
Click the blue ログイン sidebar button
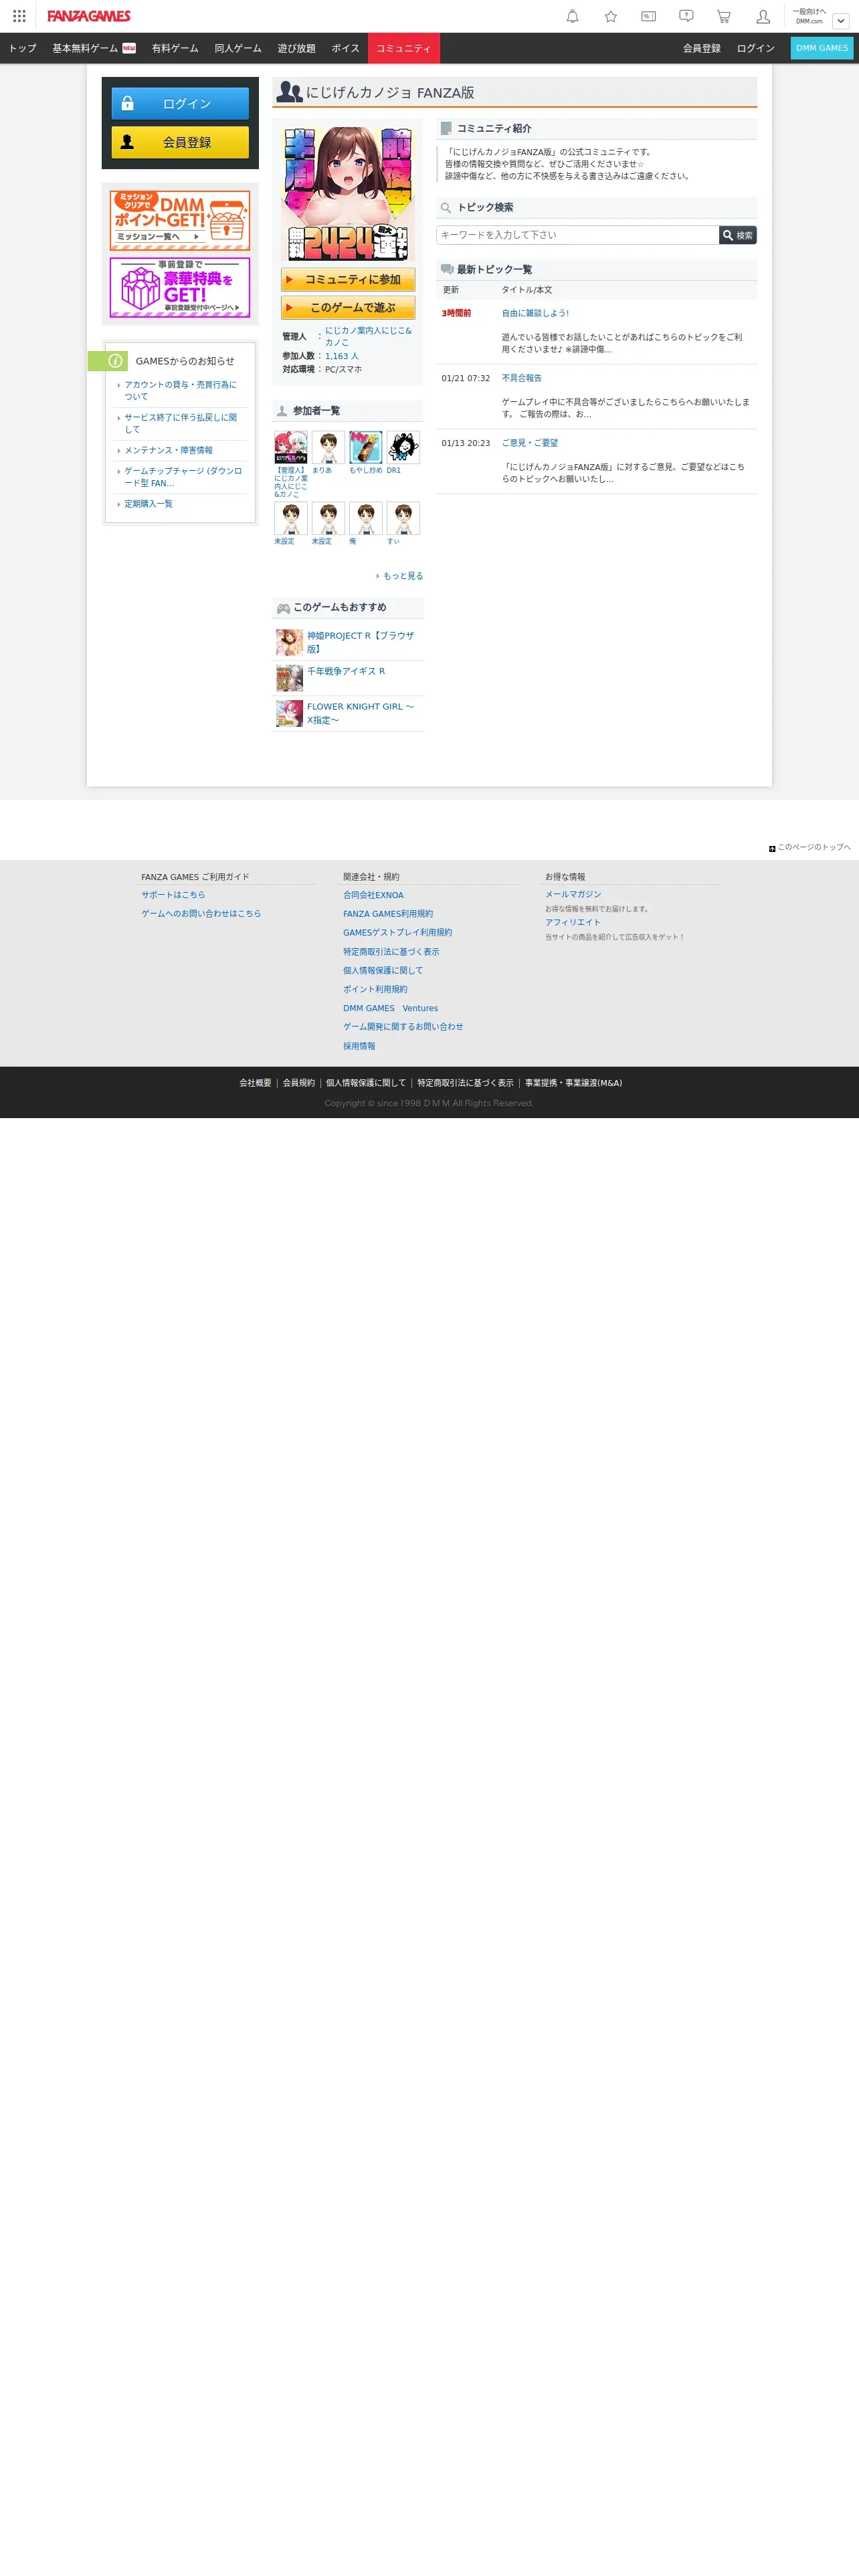[180, 103]
